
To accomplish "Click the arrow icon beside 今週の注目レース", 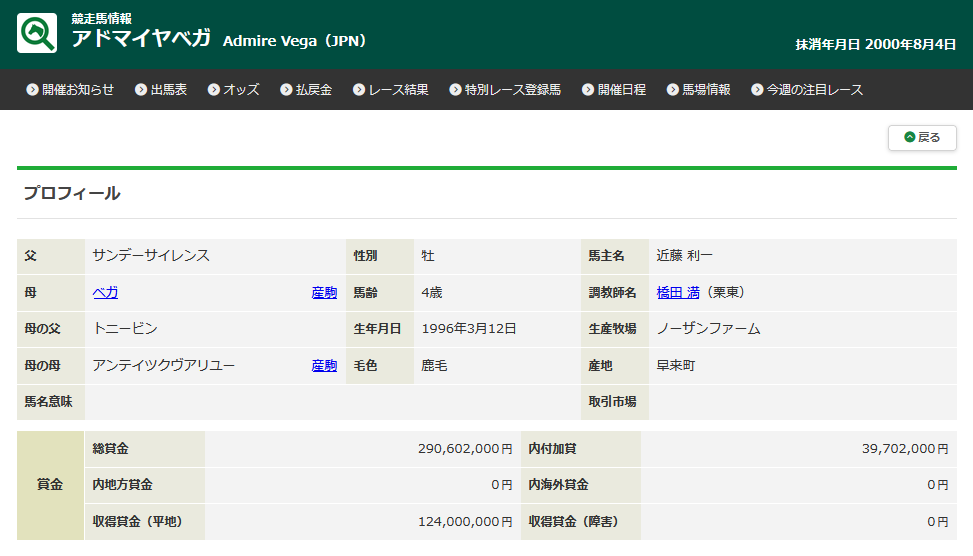I will (x=757, y=89).
